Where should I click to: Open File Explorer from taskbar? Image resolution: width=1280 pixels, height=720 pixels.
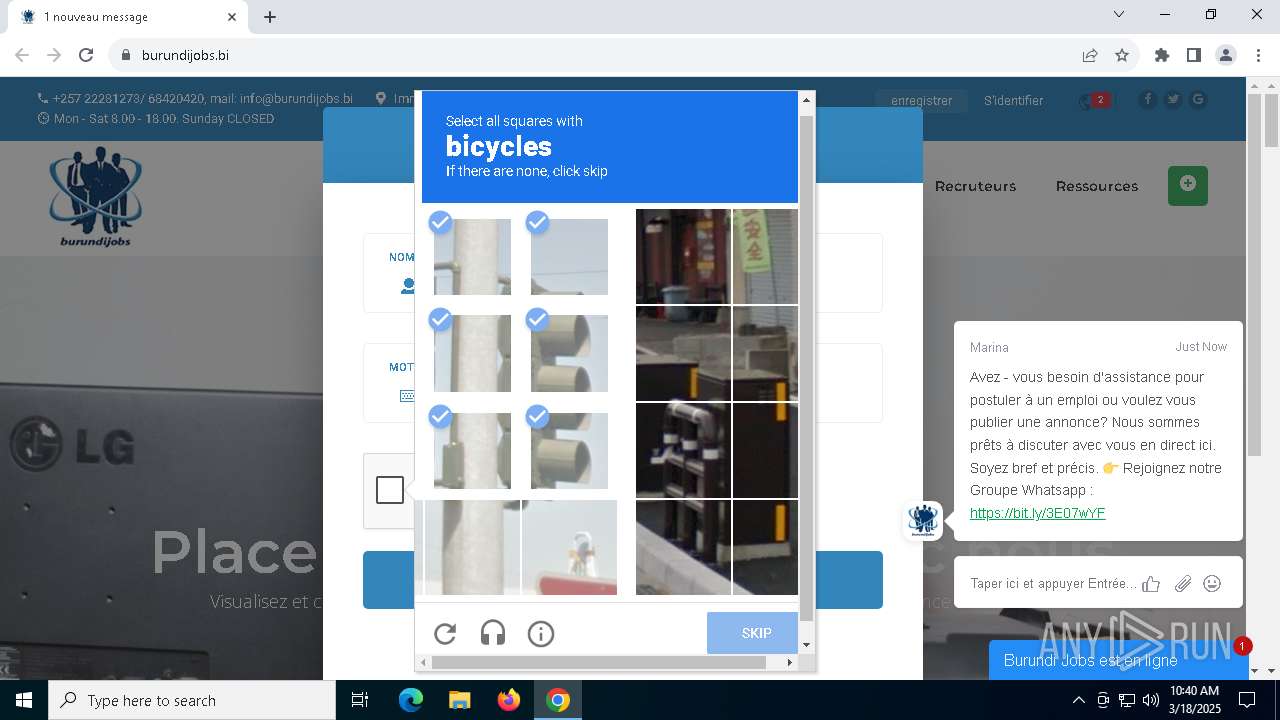pos(459,700)
